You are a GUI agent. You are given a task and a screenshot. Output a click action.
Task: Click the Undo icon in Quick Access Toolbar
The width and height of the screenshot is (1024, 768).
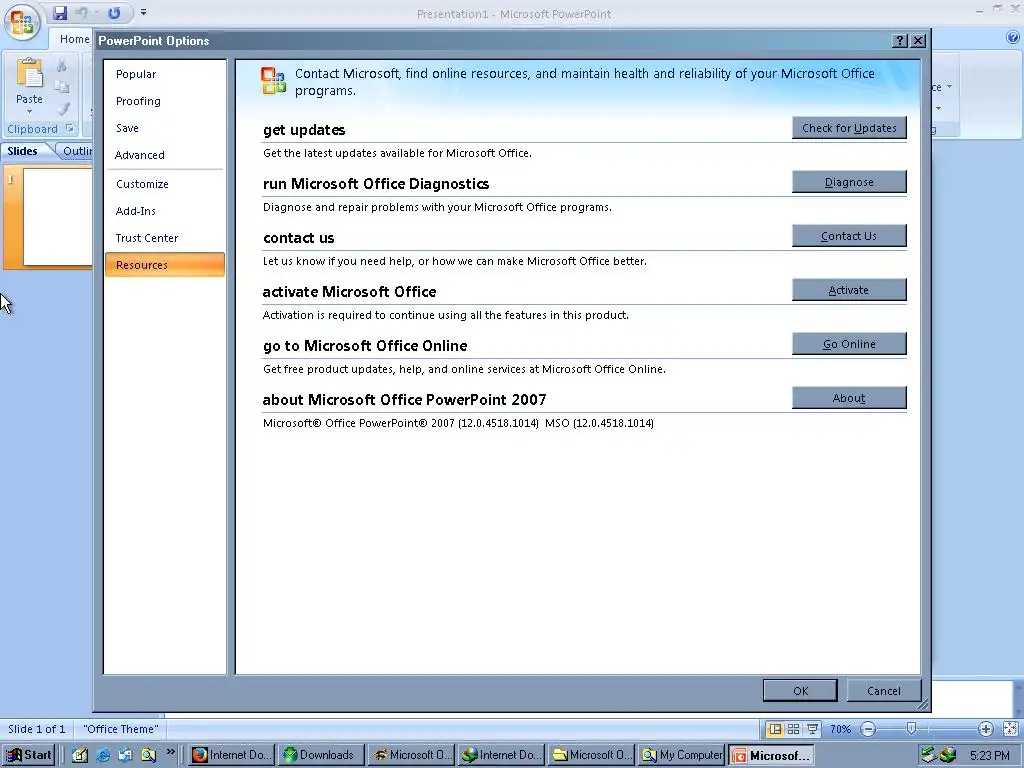82,12
